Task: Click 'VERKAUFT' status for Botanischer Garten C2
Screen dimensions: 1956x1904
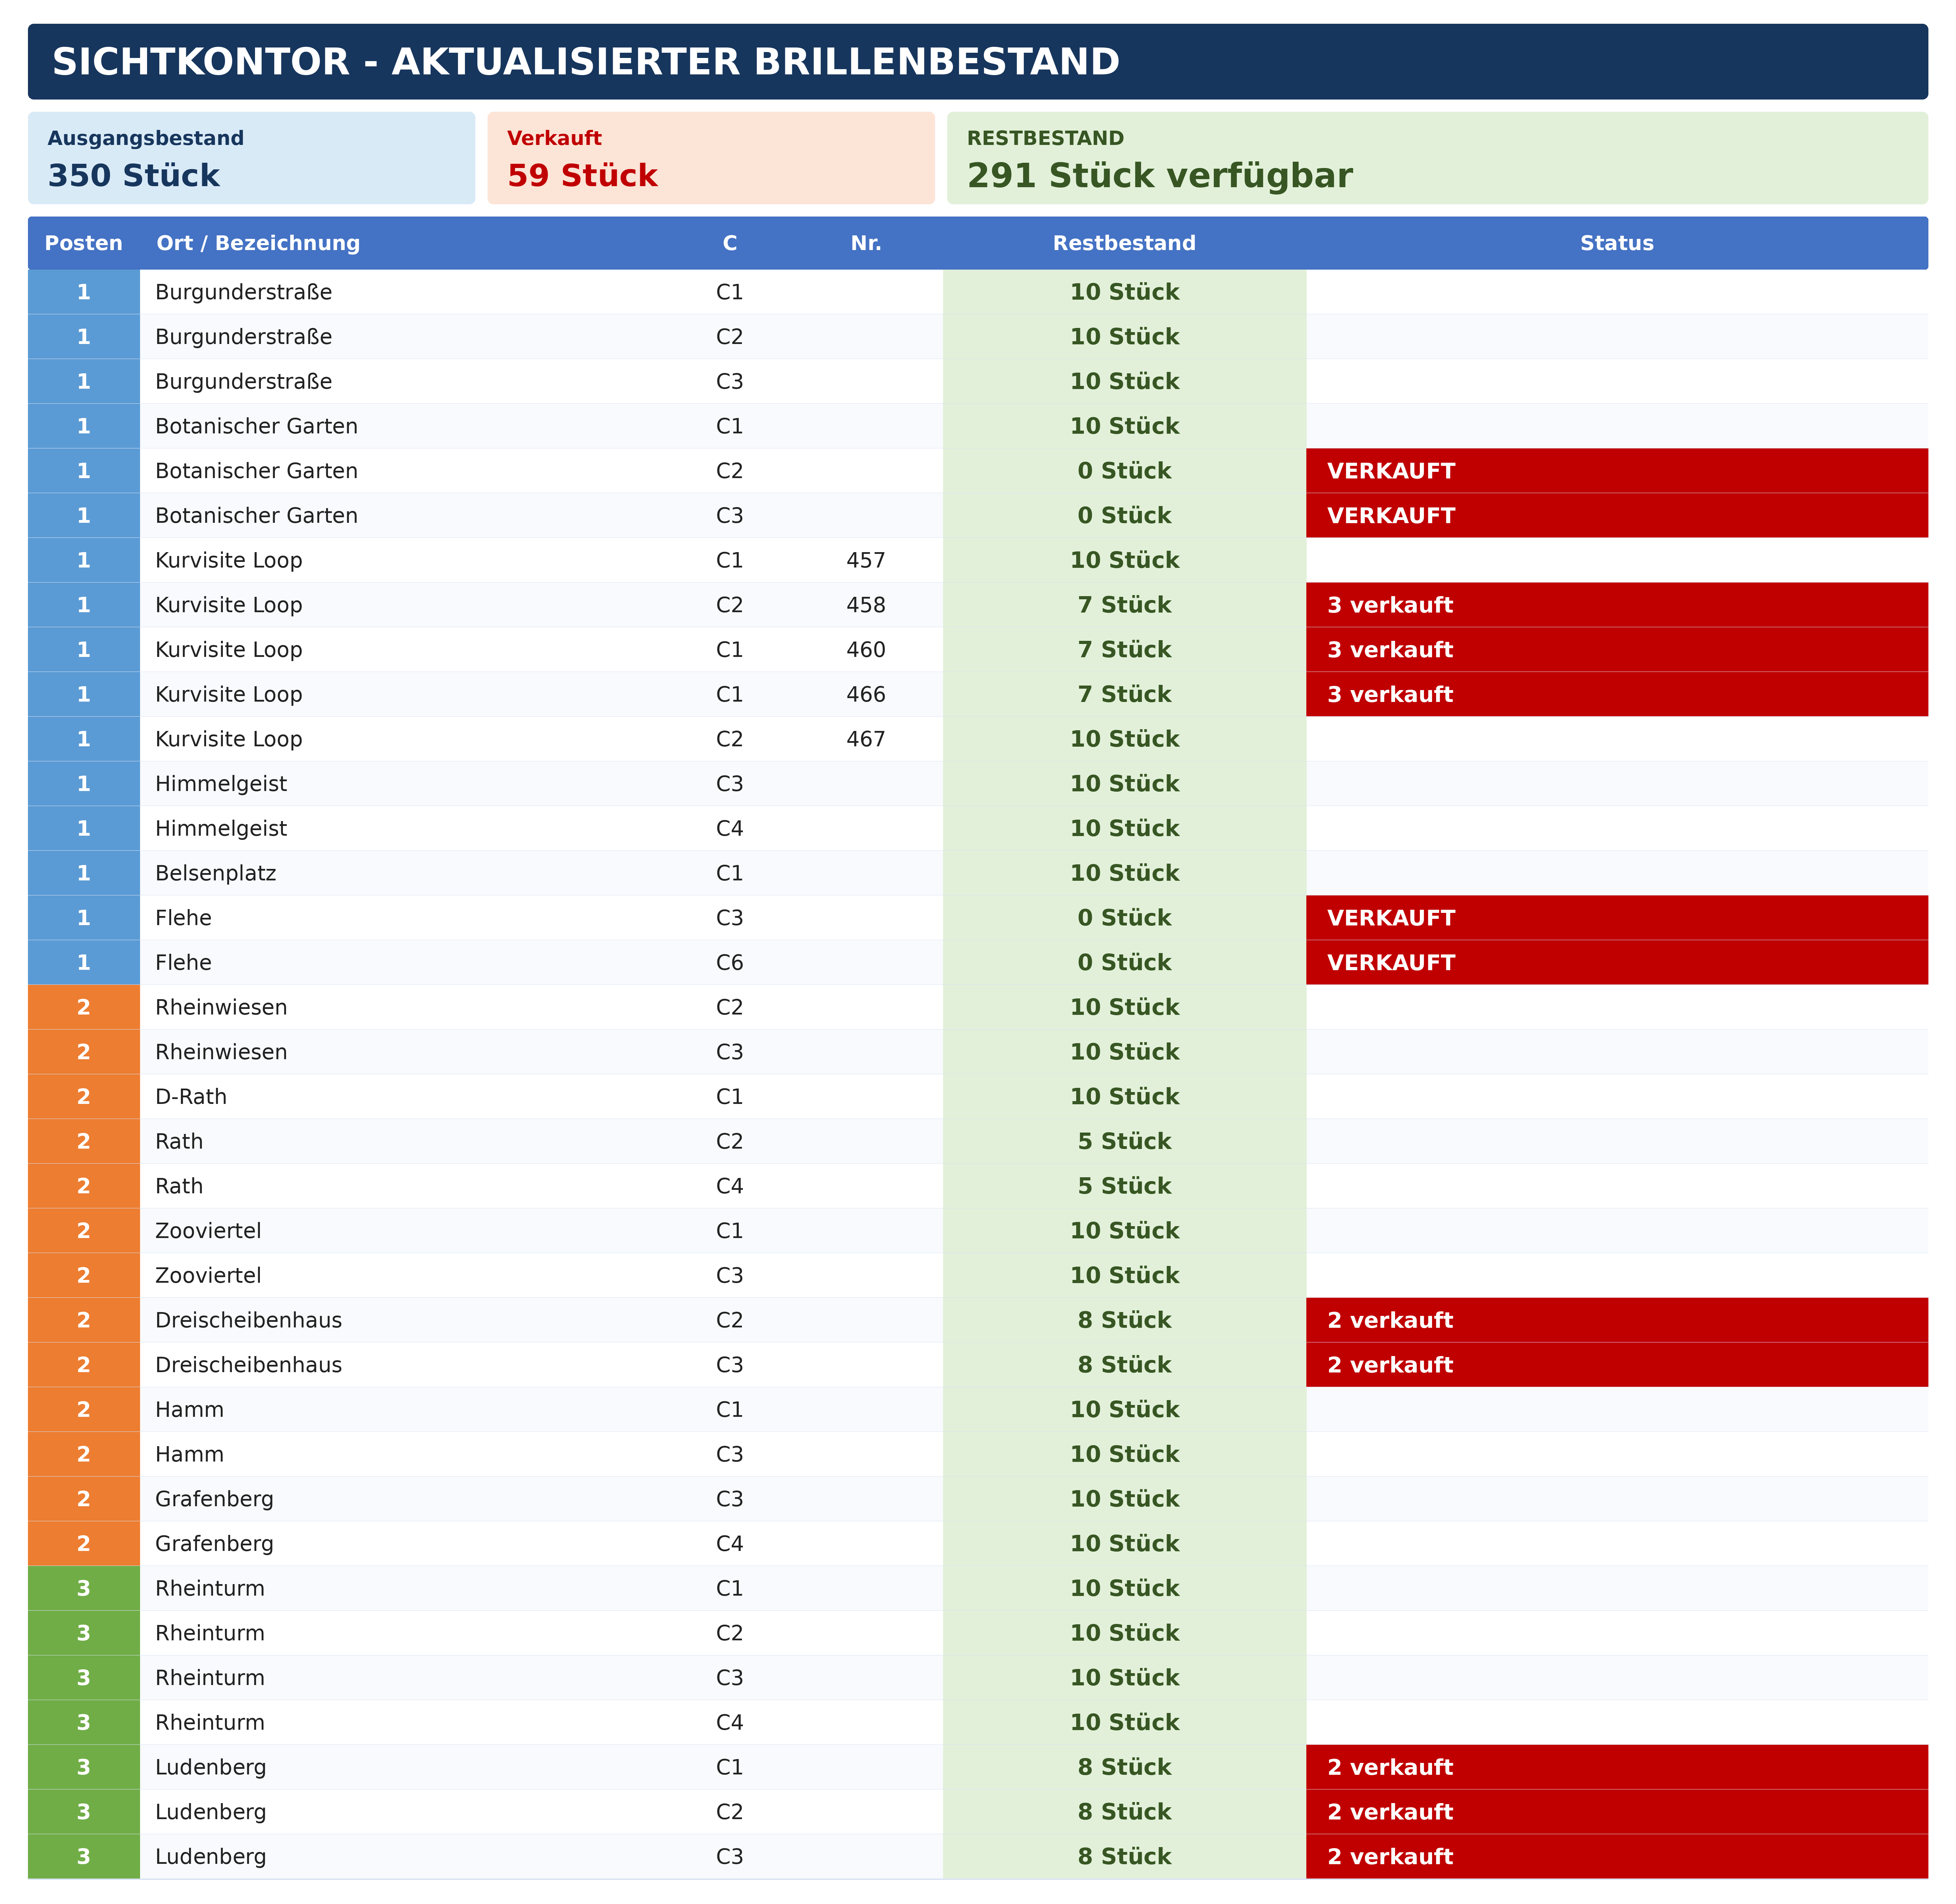Action: click(x=1391, y=471)
